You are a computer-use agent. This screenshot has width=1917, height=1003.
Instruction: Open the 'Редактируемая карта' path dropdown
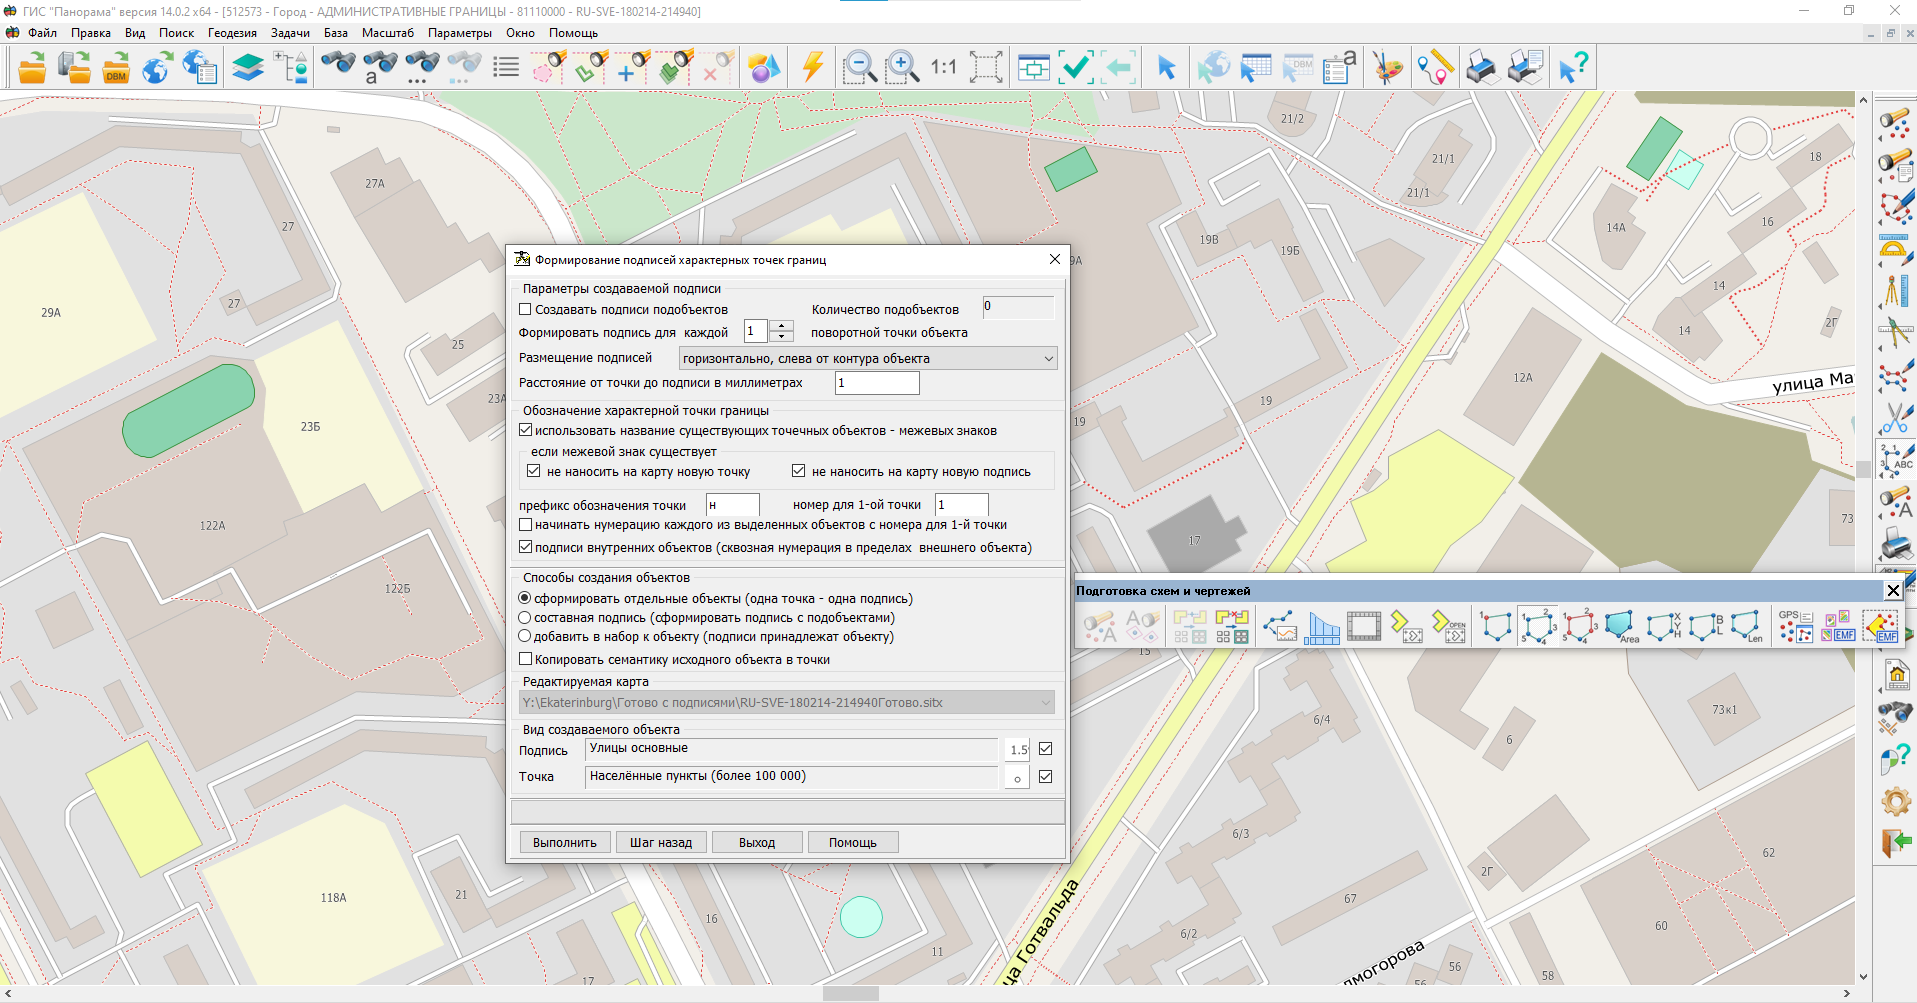tap(1046, 703)
